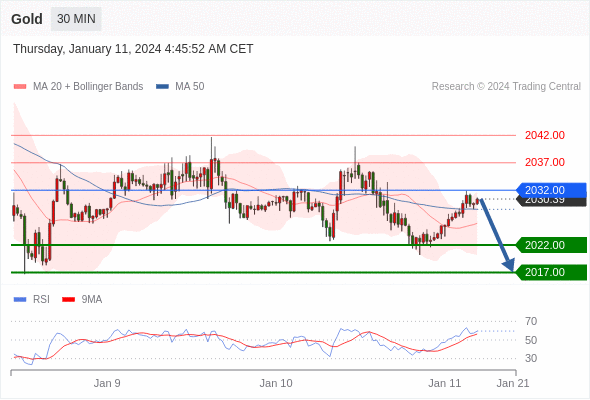Click the Jan 21 date axis label

point(513,383)
